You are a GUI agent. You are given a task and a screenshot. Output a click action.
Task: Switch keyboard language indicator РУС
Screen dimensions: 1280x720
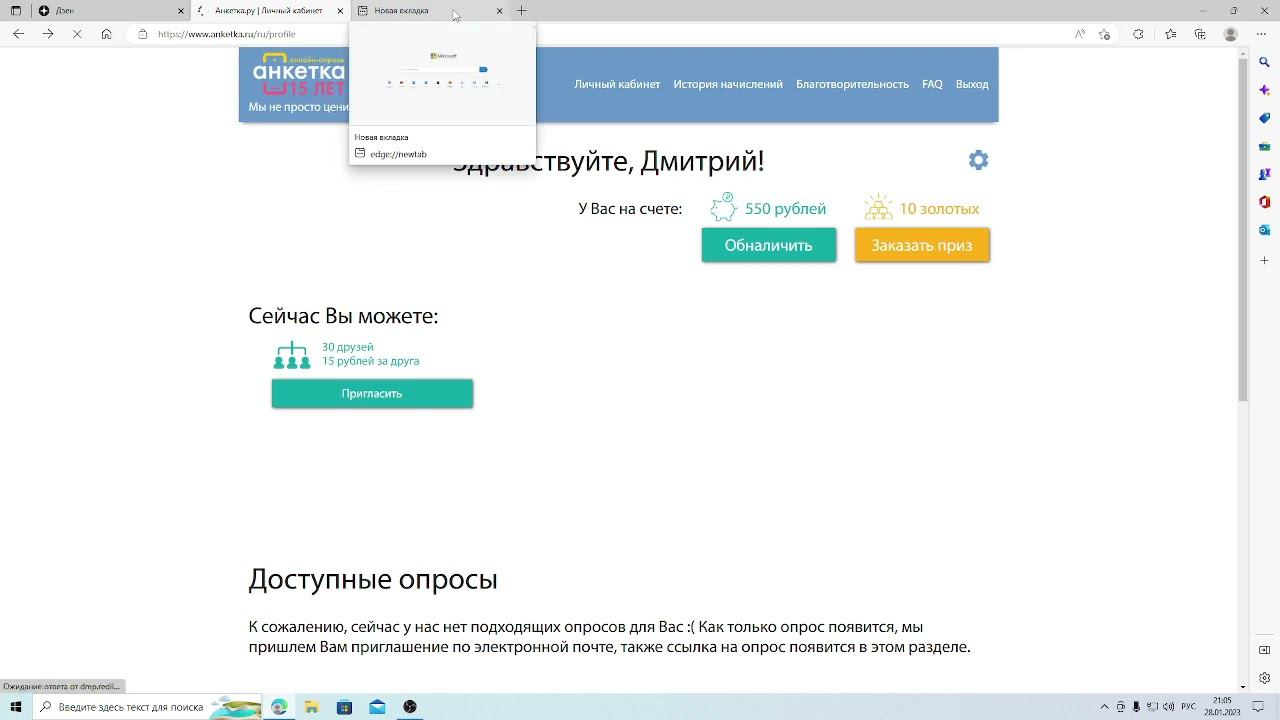point(1188,707)
